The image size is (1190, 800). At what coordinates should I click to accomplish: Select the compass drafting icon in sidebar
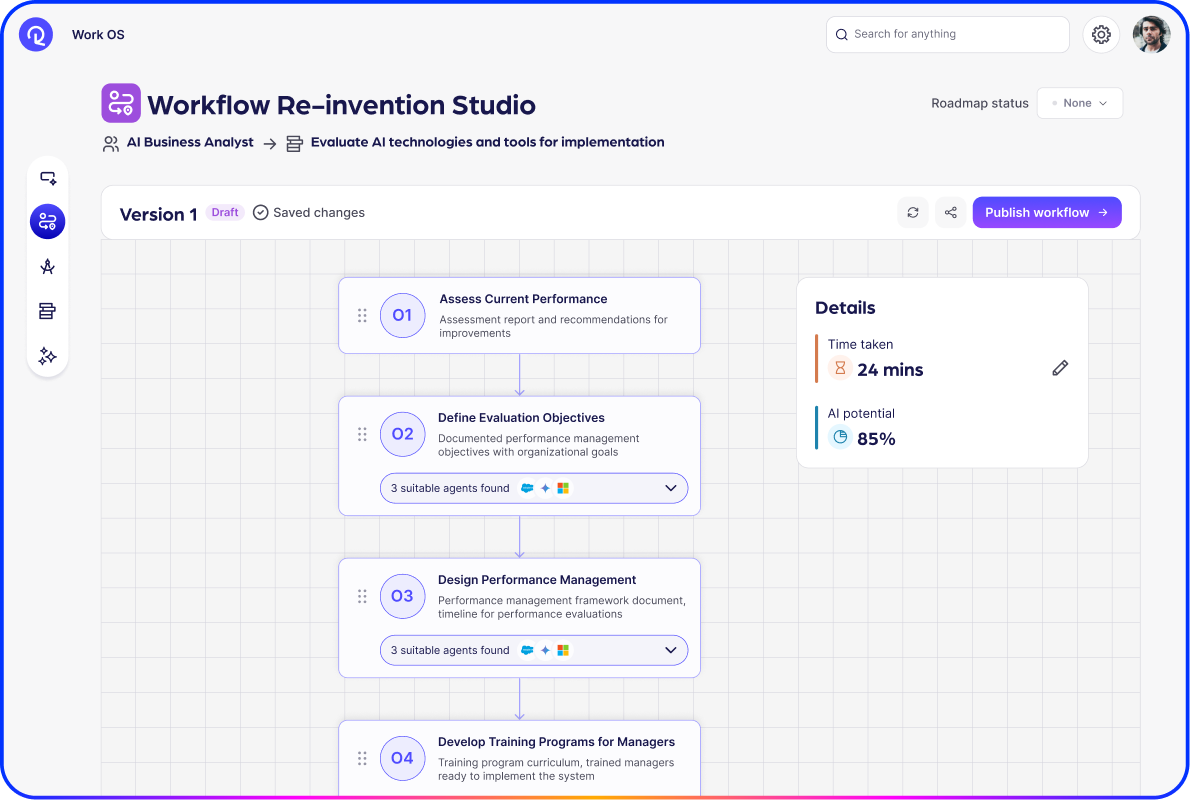click(x=47, y=267)
